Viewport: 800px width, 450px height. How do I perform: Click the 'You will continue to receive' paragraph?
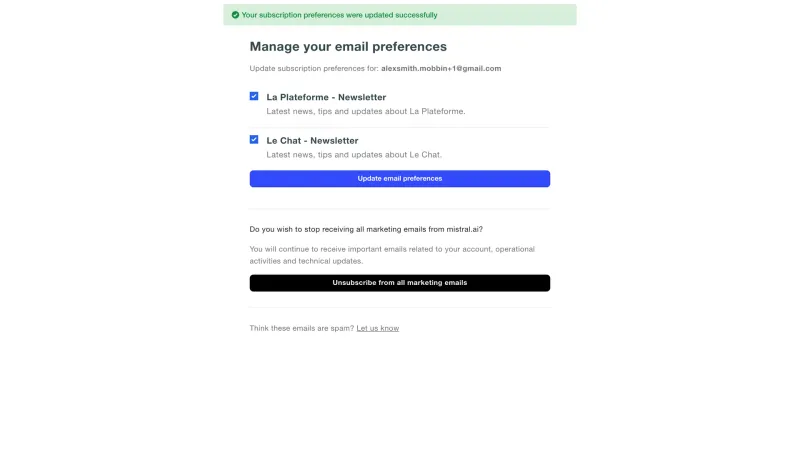pyautogui.click(x=392, y=255)
